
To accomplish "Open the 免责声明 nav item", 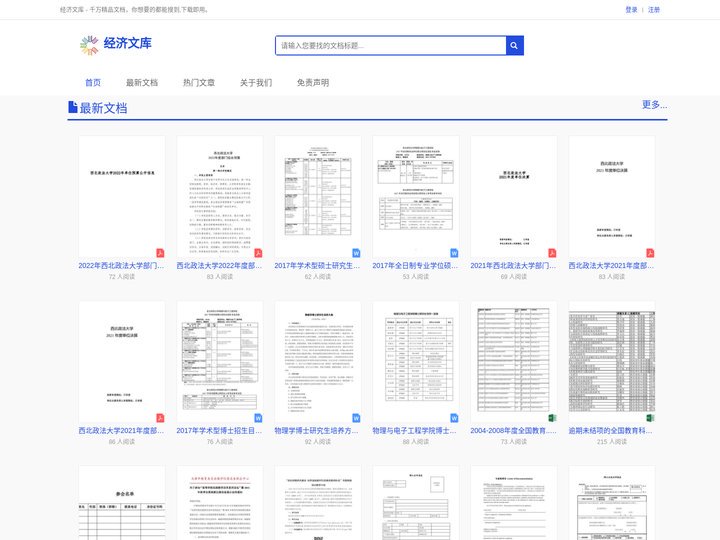I will (x=313, y=83).
